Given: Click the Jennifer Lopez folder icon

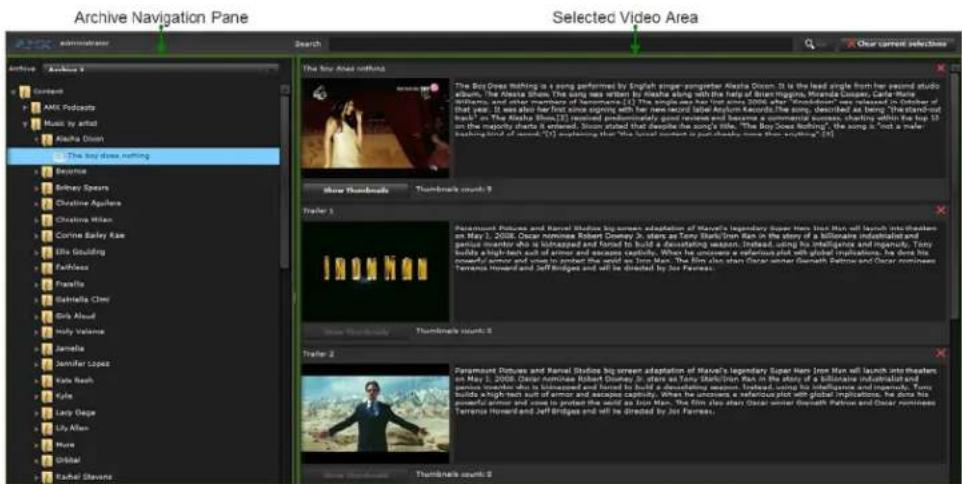Looking at the screenshot, I should pos(46,364).
